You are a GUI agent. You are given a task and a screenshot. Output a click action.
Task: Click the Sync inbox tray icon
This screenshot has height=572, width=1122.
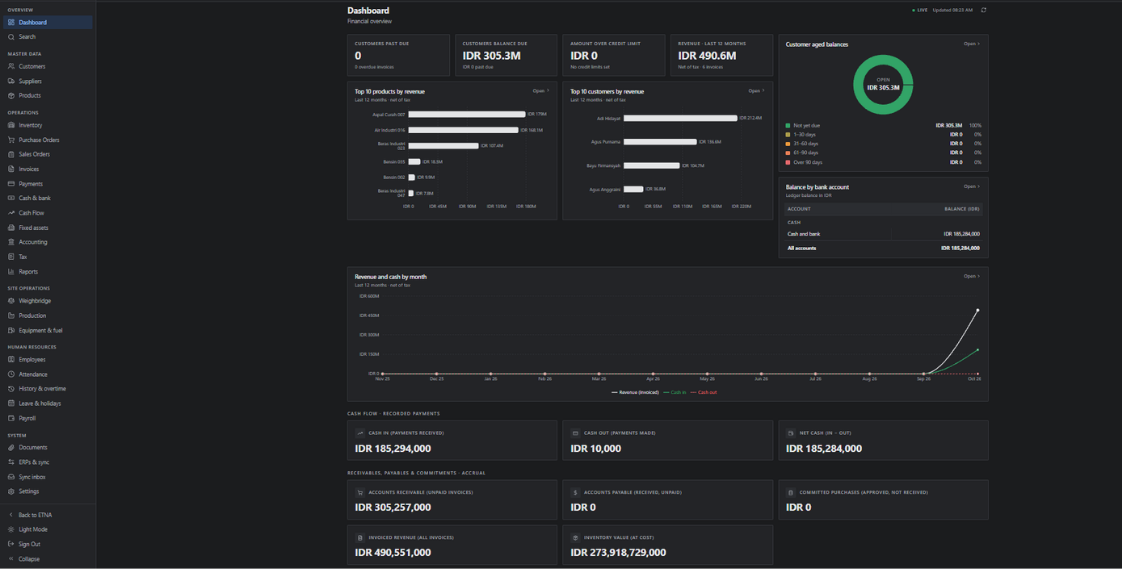coord(11,477)
